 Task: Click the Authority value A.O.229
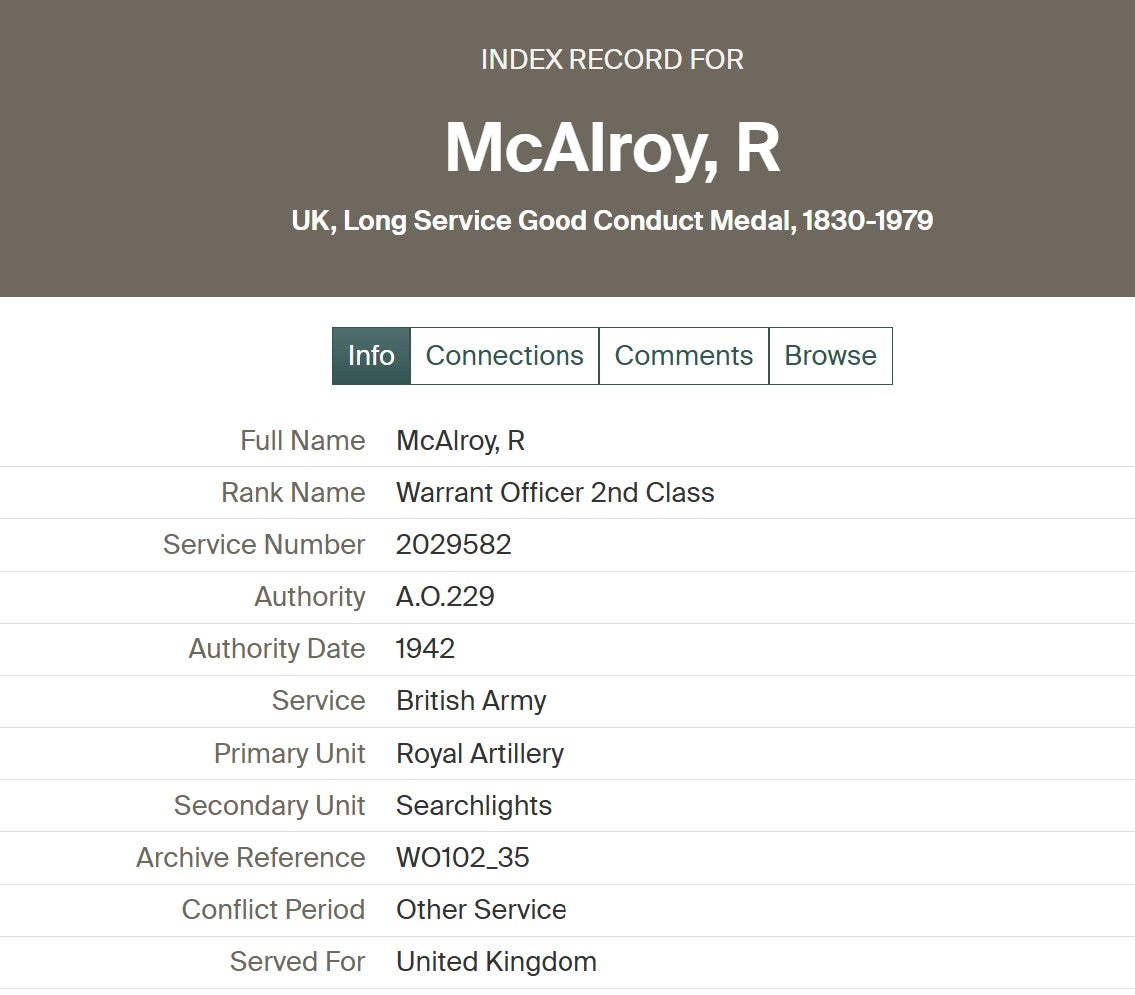(445, 597)
